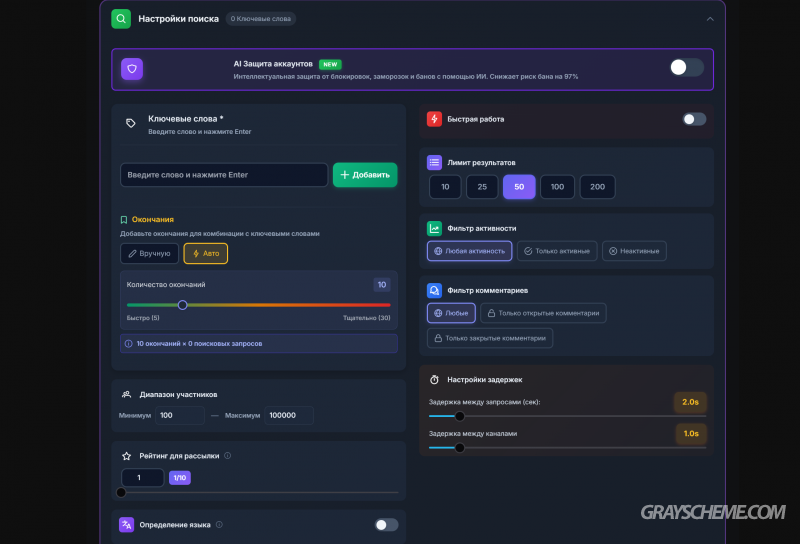Click the red lightning Быстрая работа icon
This screenshot has height=544, width=800.
coord(434,119)
